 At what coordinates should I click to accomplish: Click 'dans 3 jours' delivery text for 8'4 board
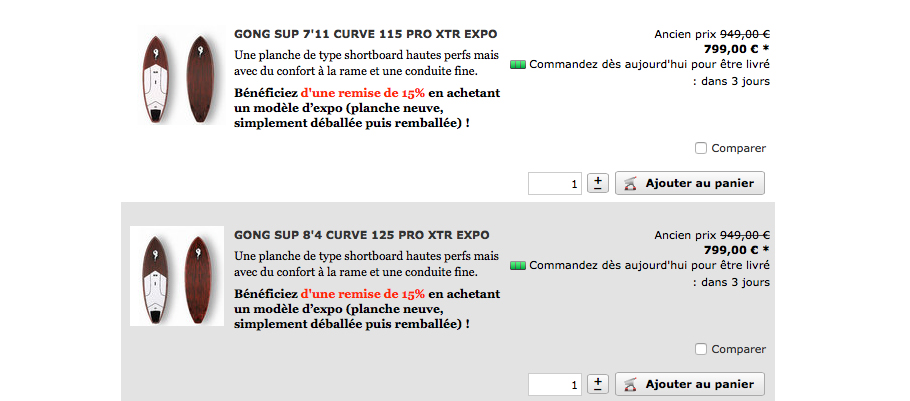(735, 282)
